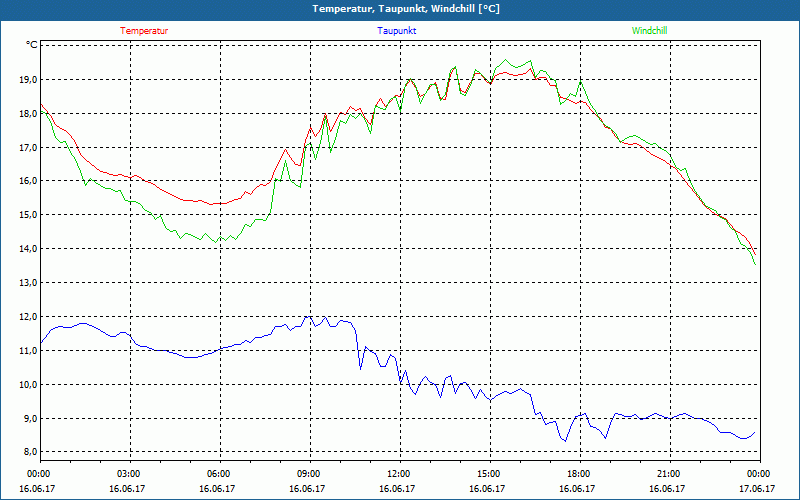The width and height of the screenshot is (800, 500).
Task: Click the 19,0 y-axis value
Action: pyautogui.click(x=28, y=80)
